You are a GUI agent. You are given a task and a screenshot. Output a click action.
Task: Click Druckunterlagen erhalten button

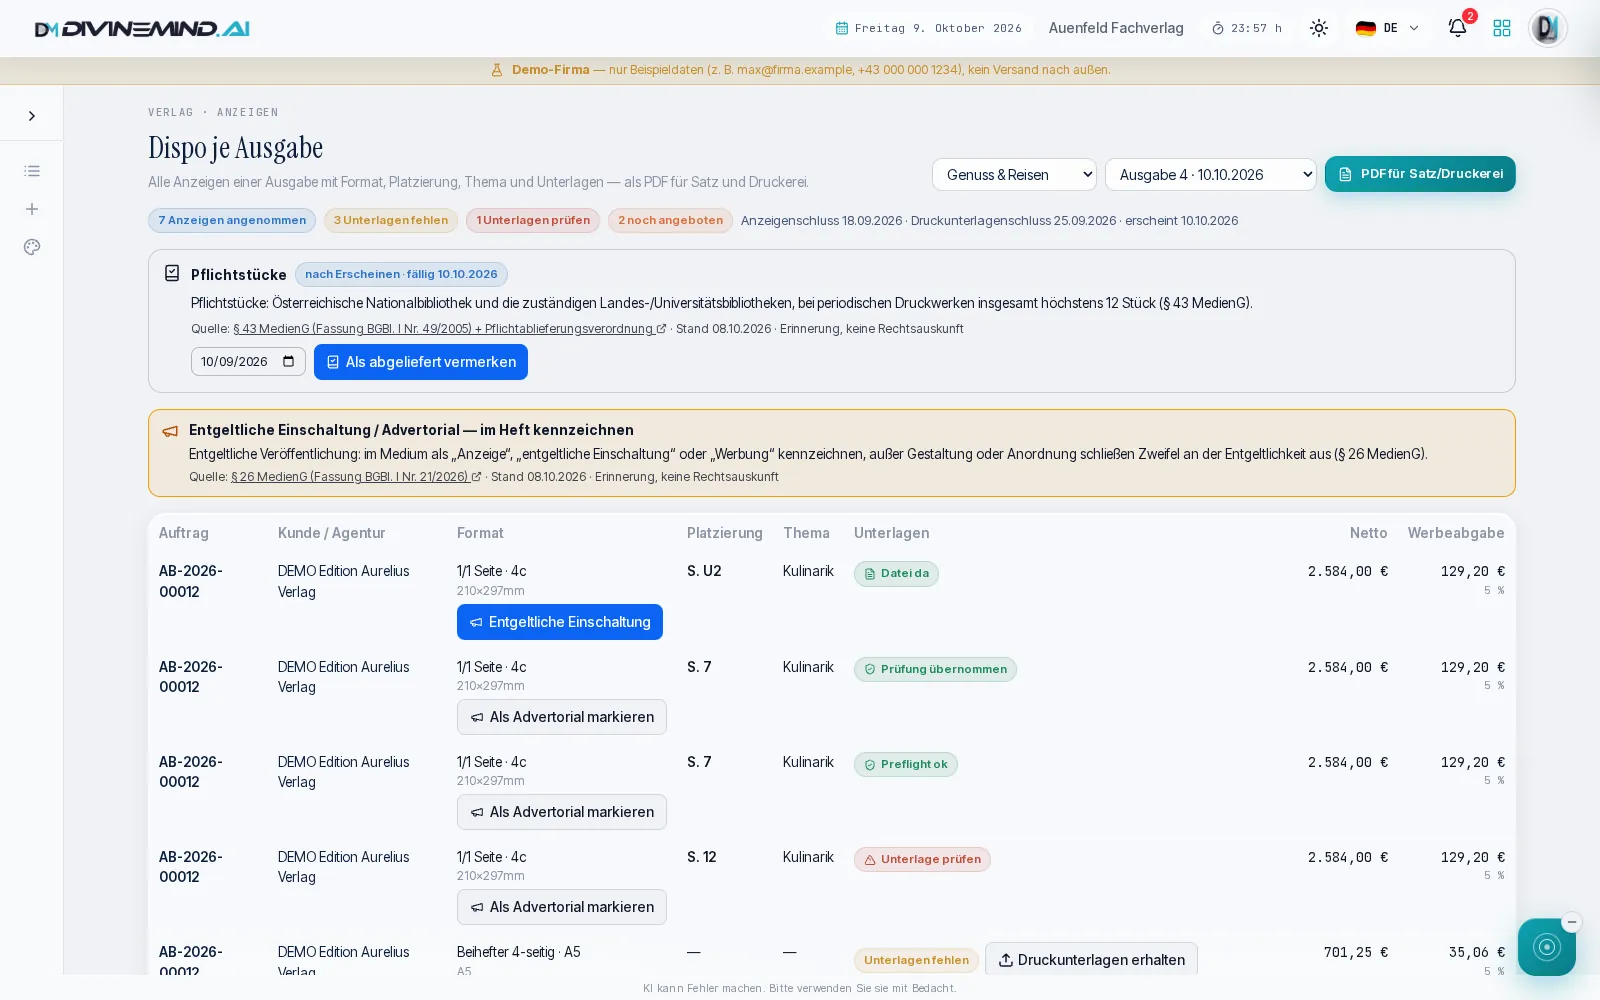tap(1091, 960)
